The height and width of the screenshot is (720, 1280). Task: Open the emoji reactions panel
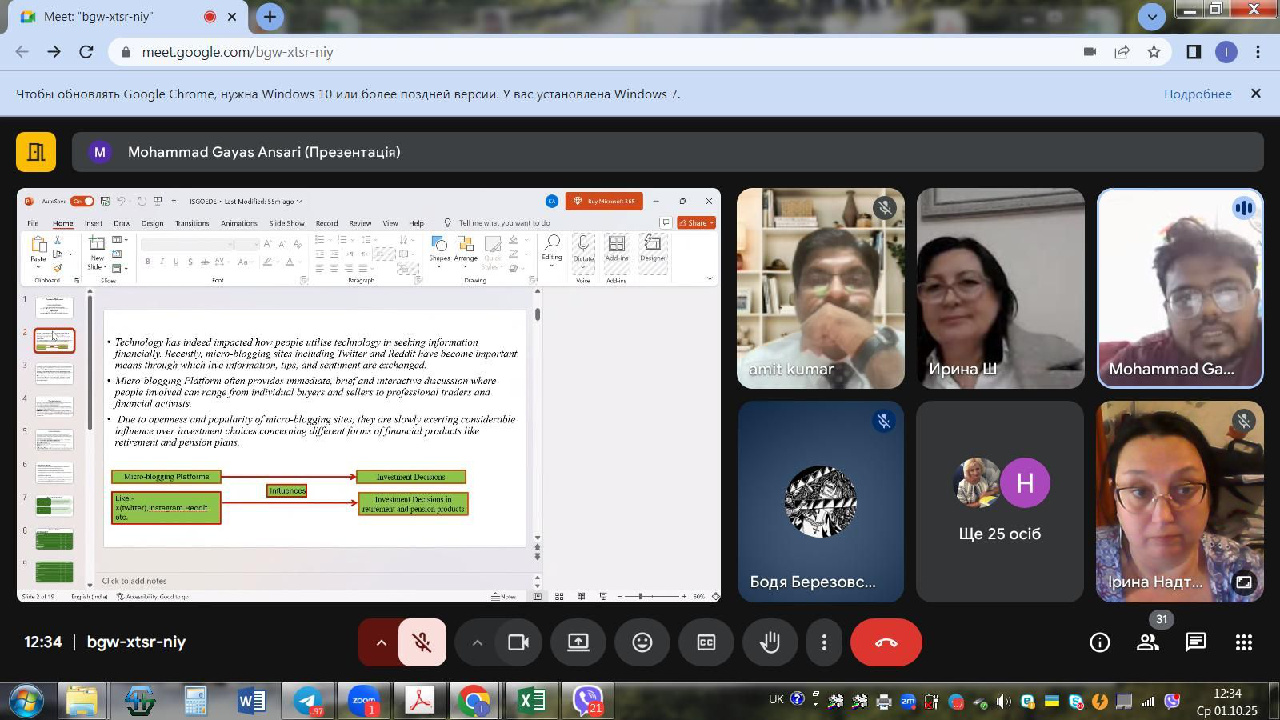642,642
